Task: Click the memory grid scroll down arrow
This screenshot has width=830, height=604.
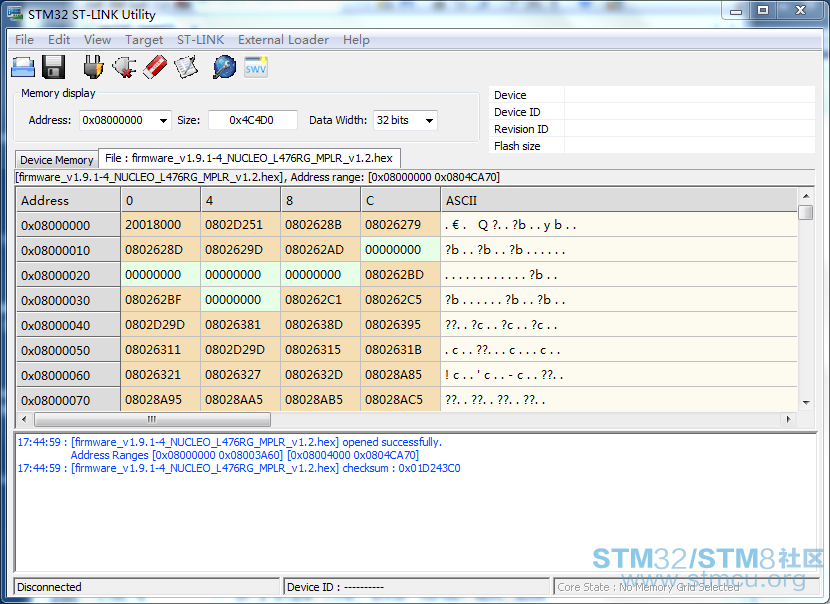Action: (x=806, y=403)
